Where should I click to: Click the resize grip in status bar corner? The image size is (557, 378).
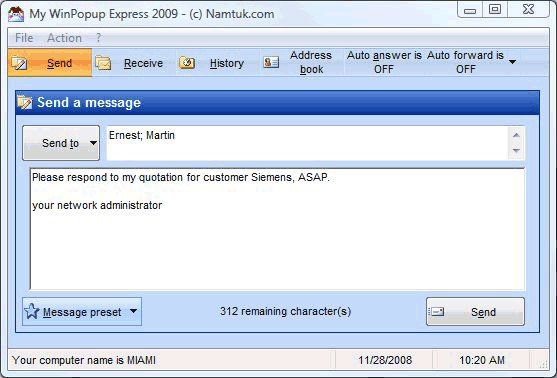543,363
